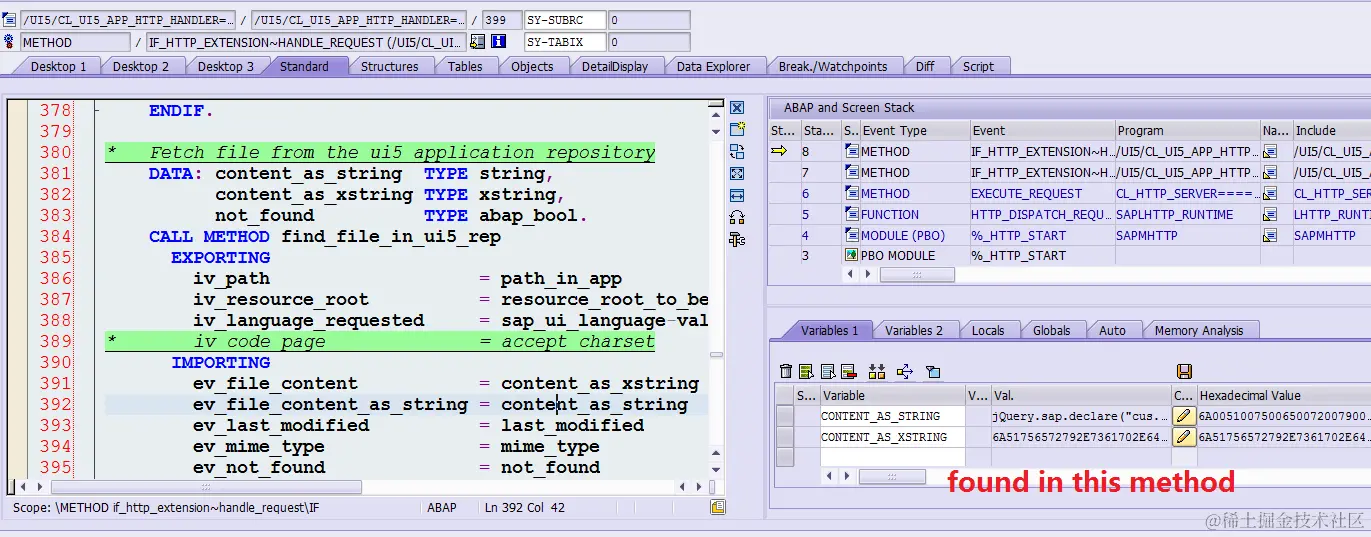Image resolution: width=1371 pixels, height=537 pixels.
Task: Open the Desktop 3 tab
Action: [x=225, y=66]
